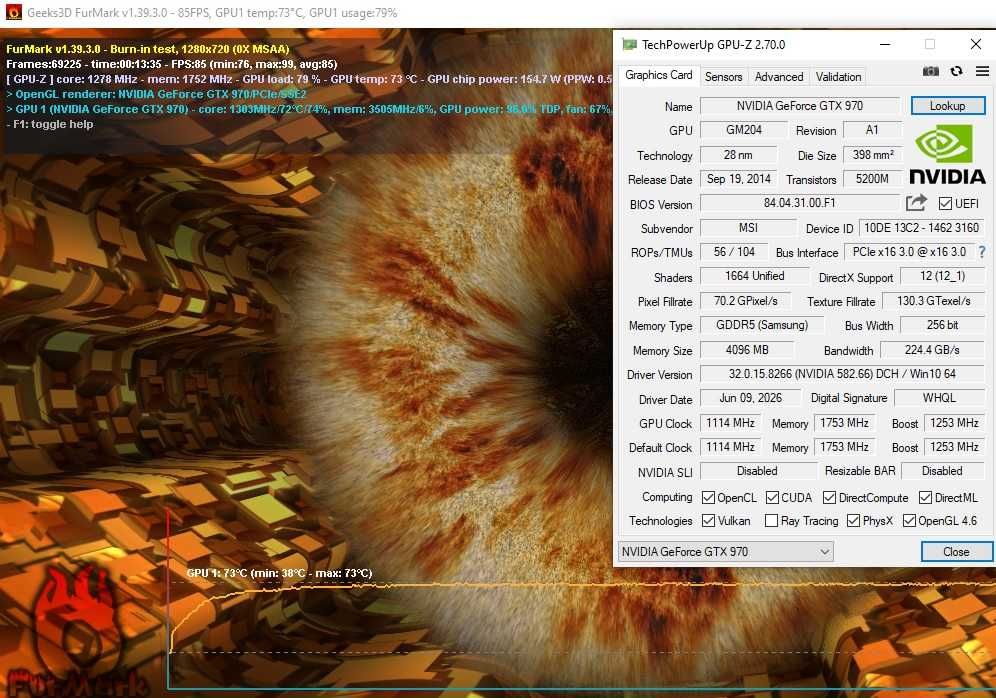Image resolution: width=996 pixels, height=698 pixels.
Task: Toggle the DirectML checkbox
Action: [x=925, y=497]
